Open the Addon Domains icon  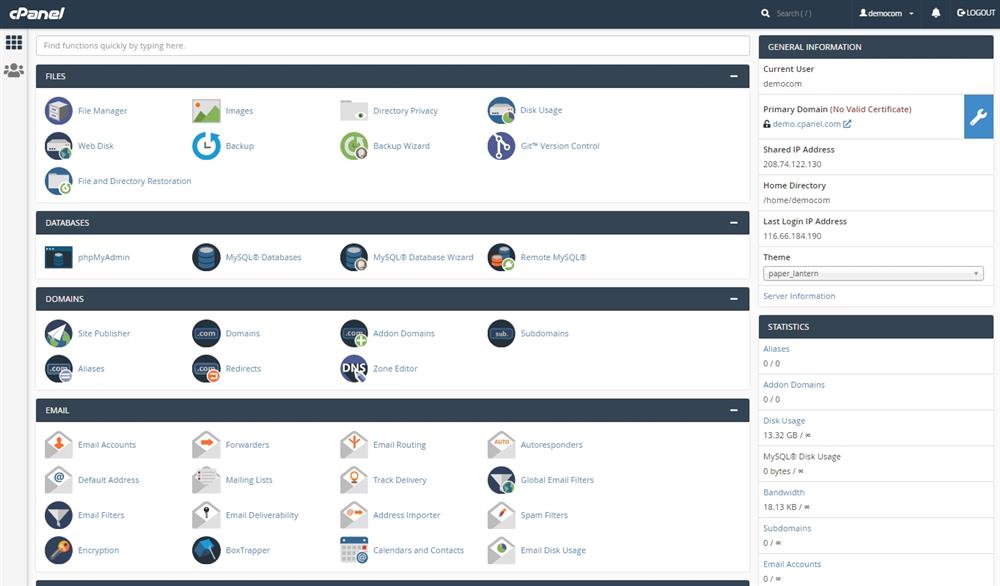tap(354, 333)
